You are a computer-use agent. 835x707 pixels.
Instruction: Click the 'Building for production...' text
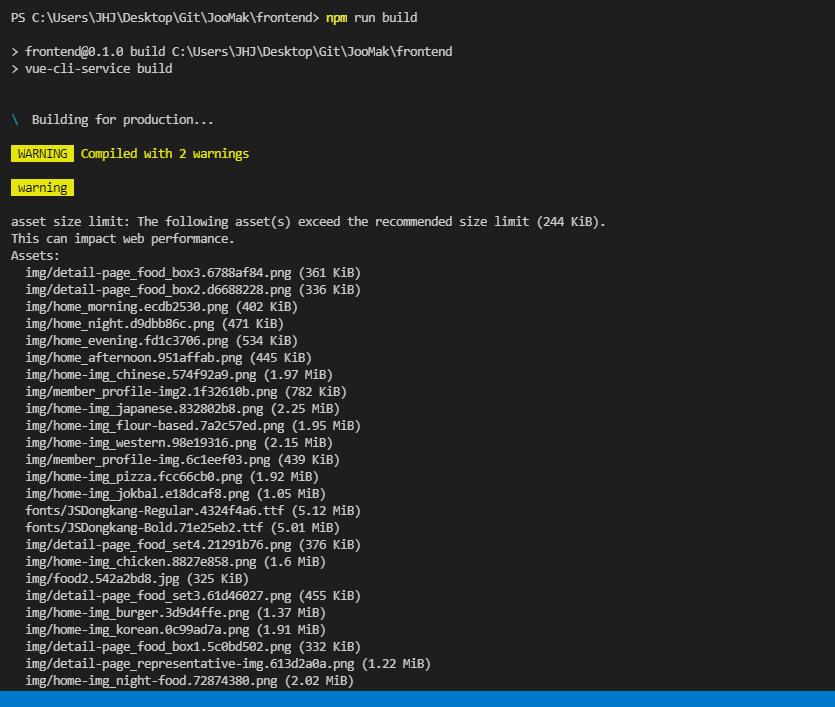pos(122,120)
